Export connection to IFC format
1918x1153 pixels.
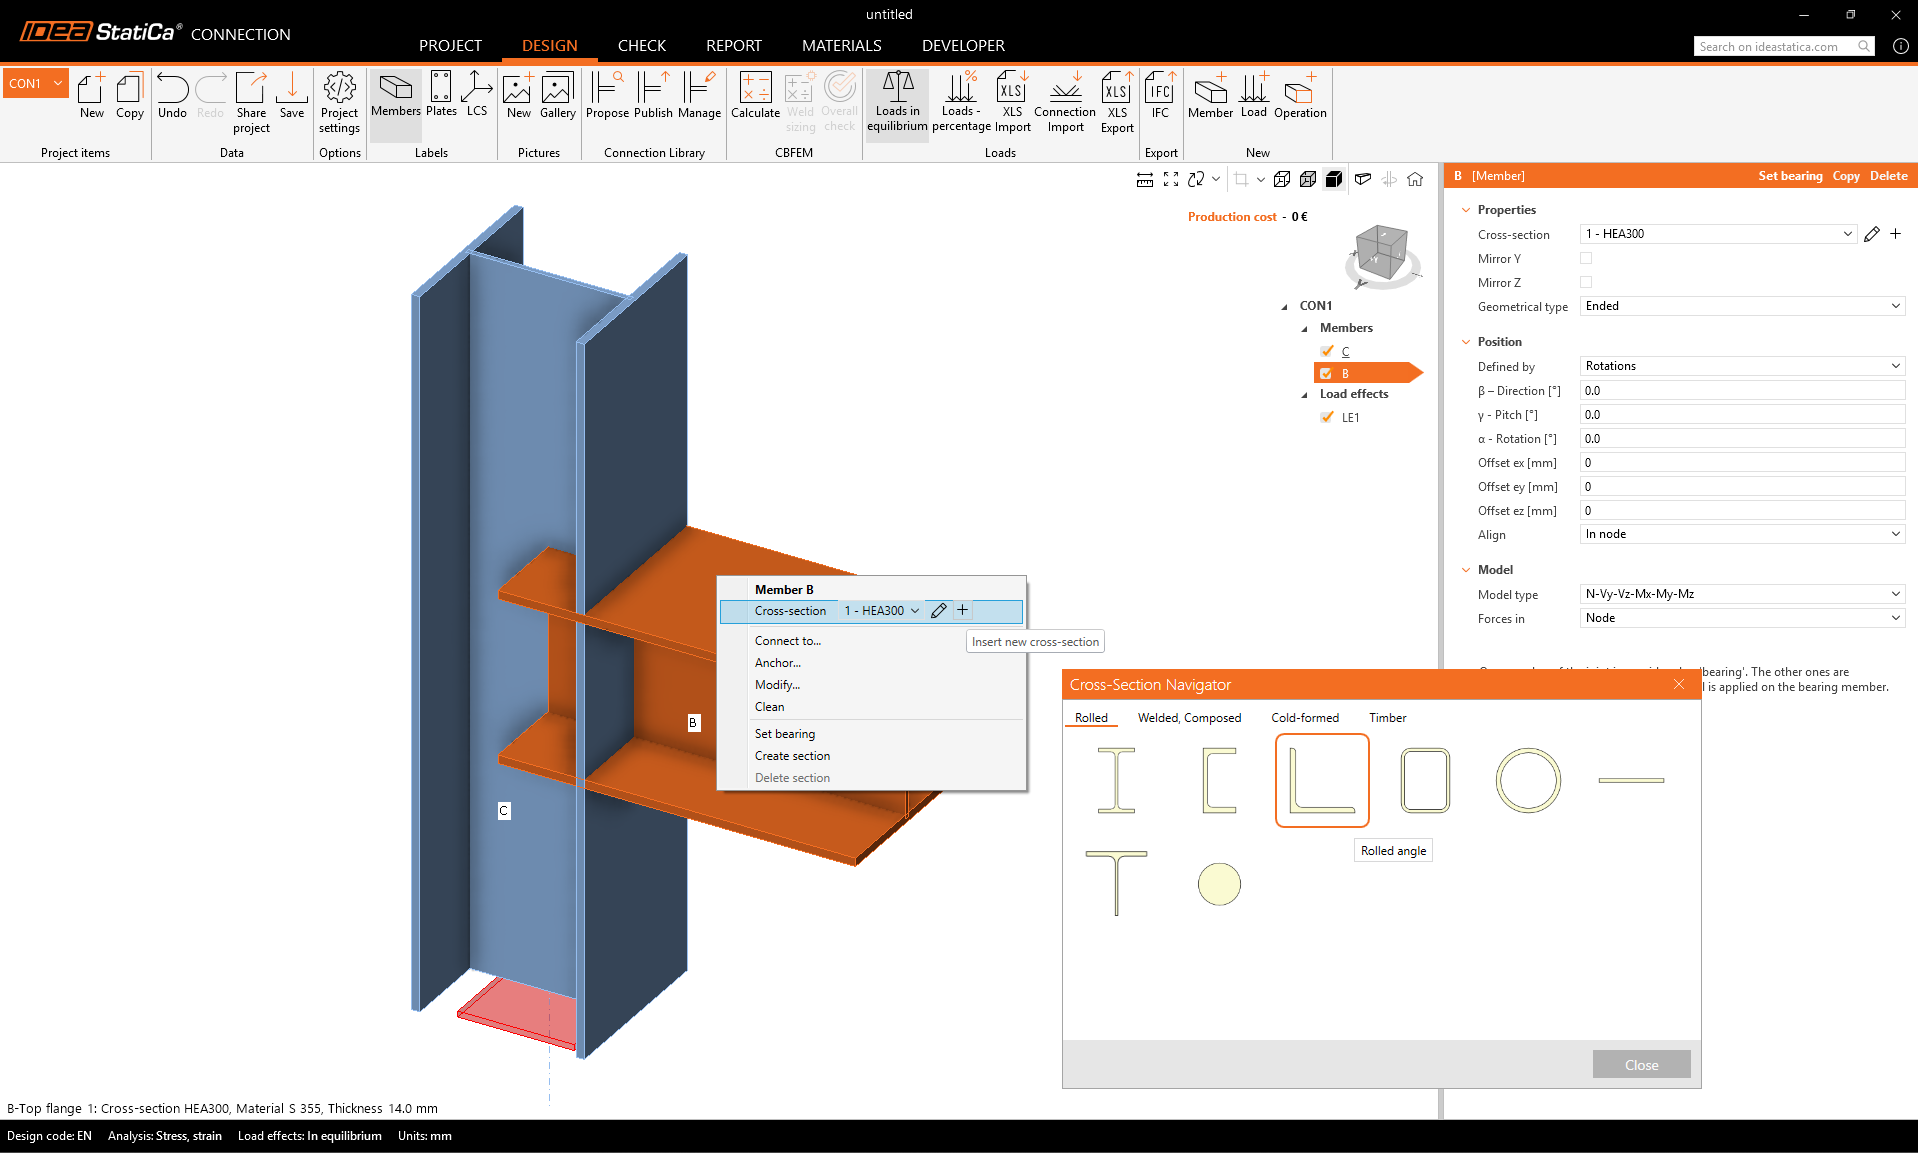pos(1159,95)
